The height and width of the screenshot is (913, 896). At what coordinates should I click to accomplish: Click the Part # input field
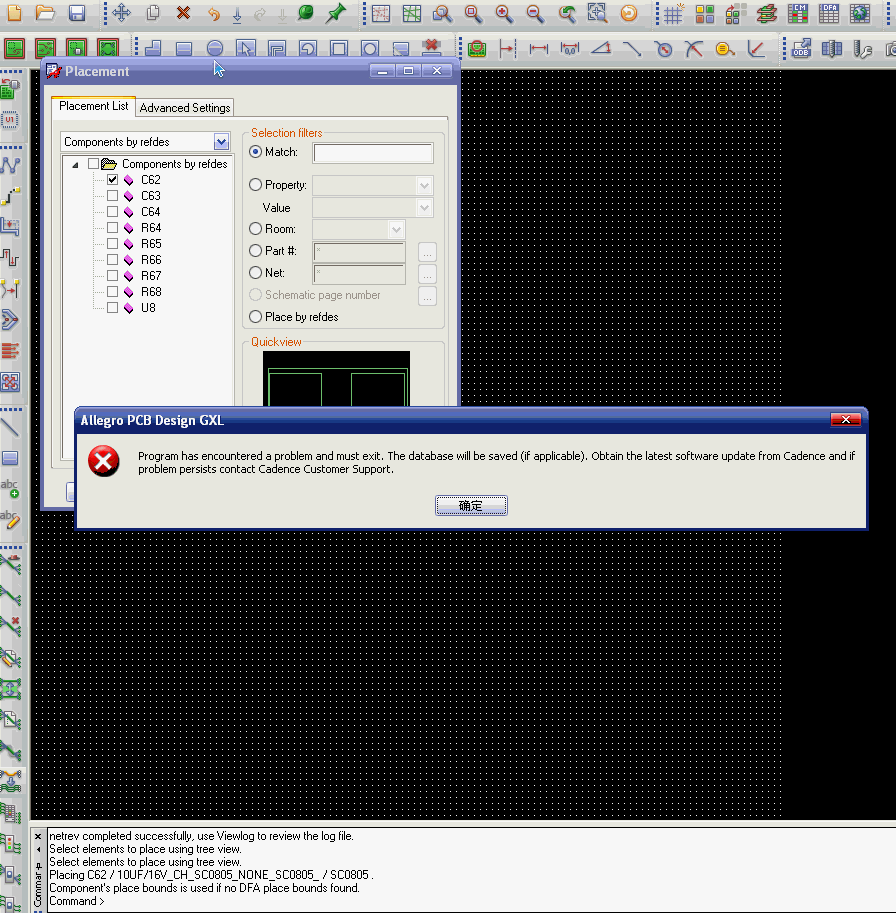click(359, 252)
